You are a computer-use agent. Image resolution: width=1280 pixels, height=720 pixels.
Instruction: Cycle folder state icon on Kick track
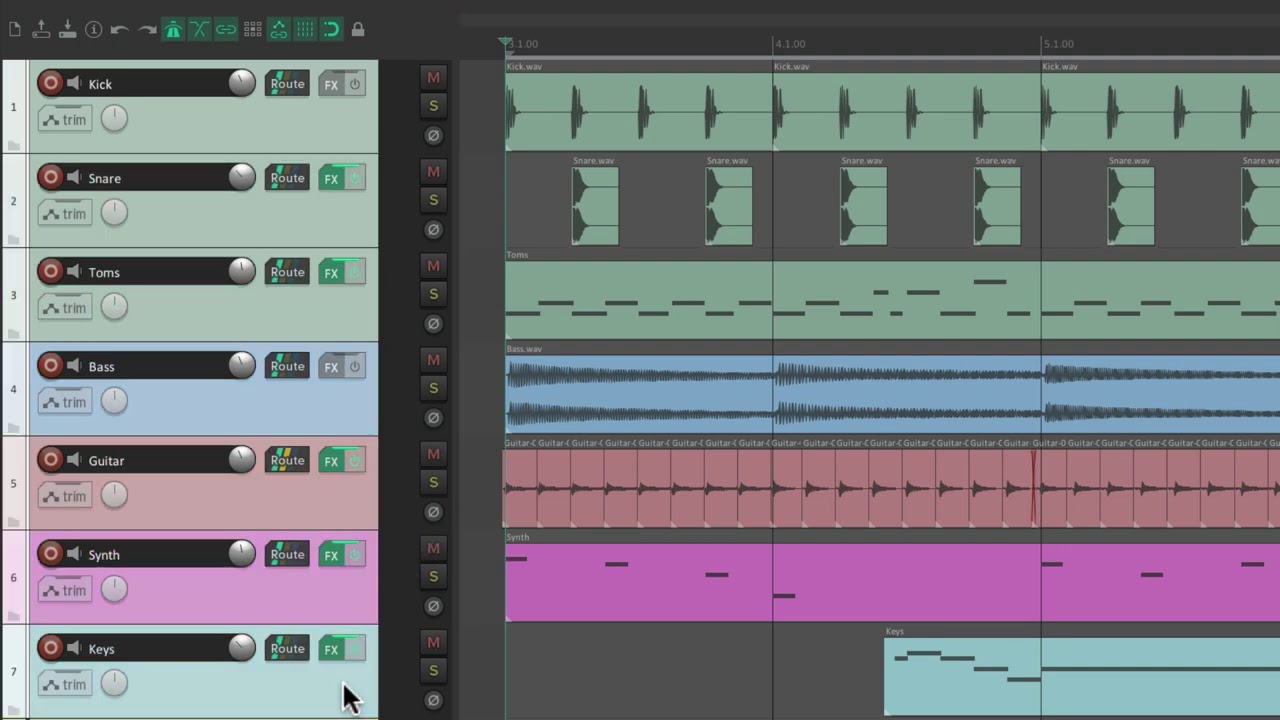pos(13,145)
